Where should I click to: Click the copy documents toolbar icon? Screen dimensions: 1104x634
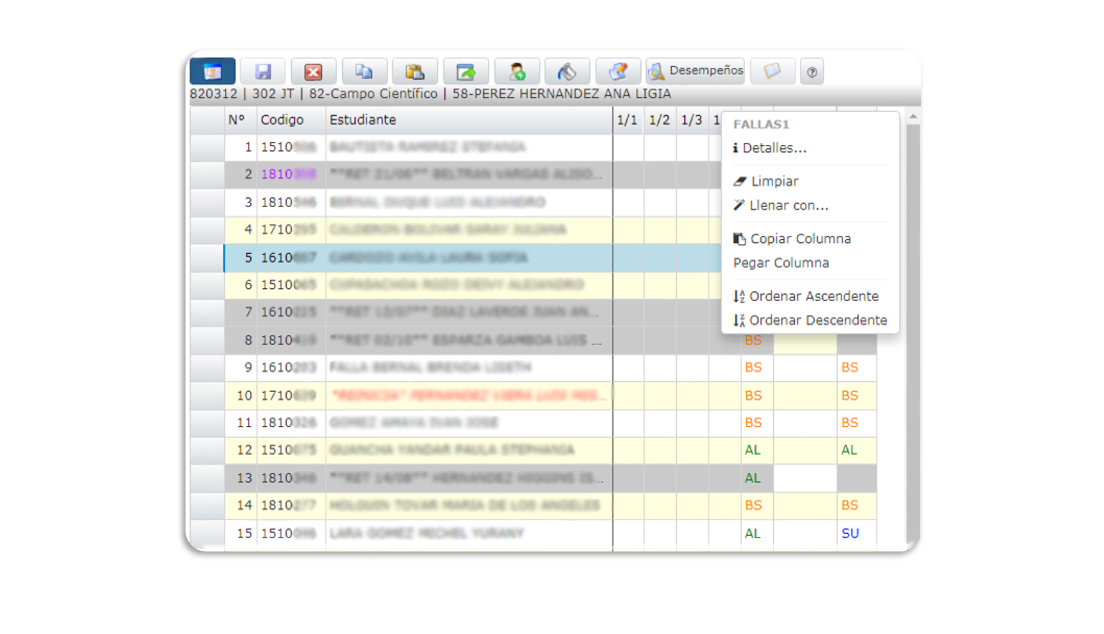364,71
